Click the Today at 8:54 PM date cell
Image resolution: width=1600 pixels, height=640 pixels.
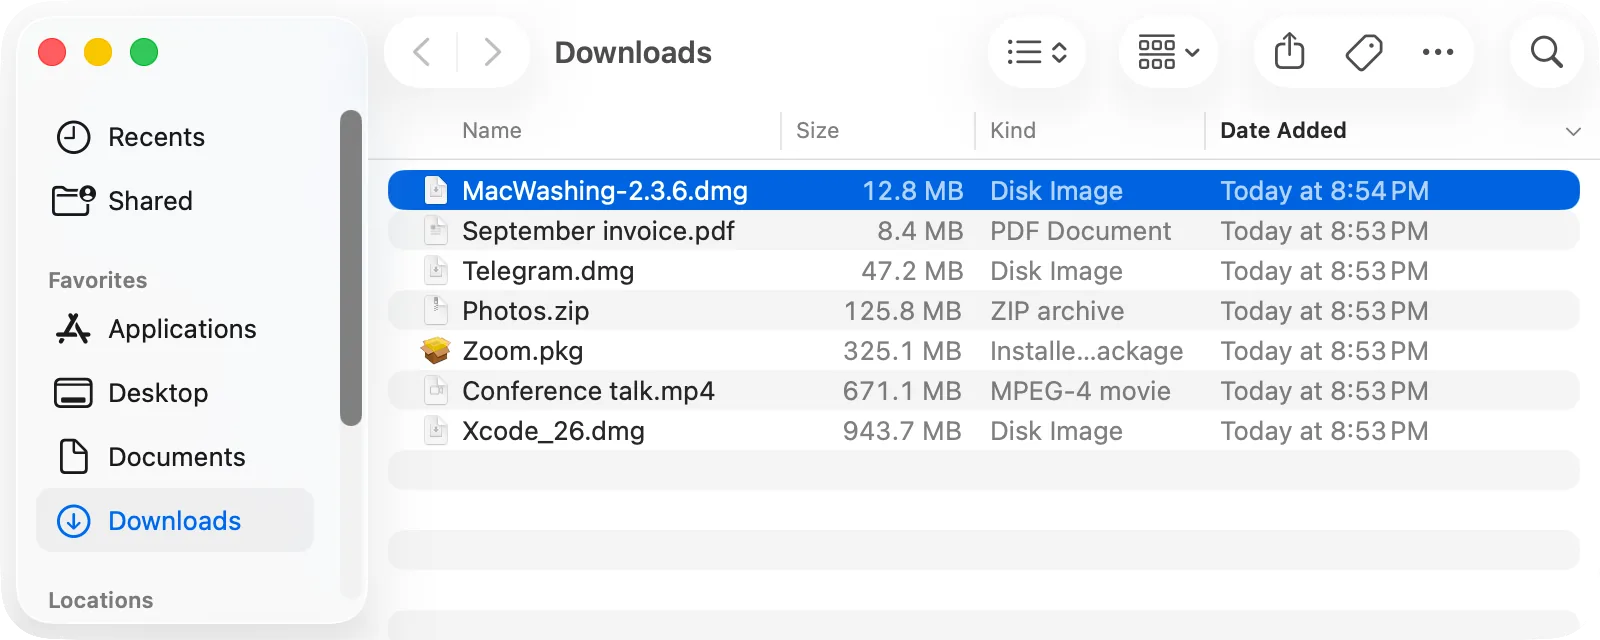[x=1324, y=191]
